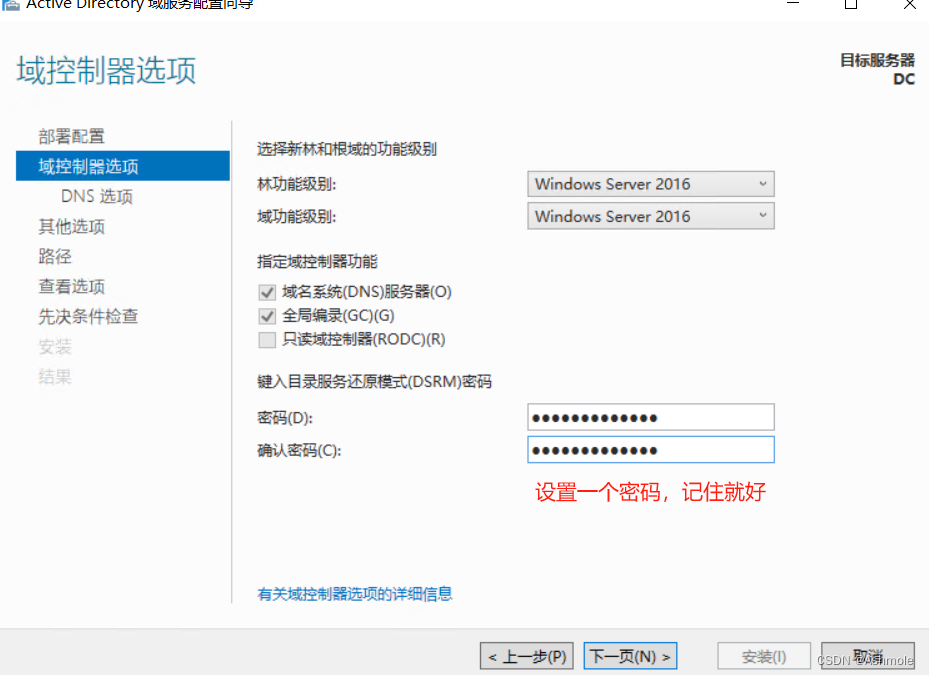Focus the 确认密码(C) input field

click(651, 450)
